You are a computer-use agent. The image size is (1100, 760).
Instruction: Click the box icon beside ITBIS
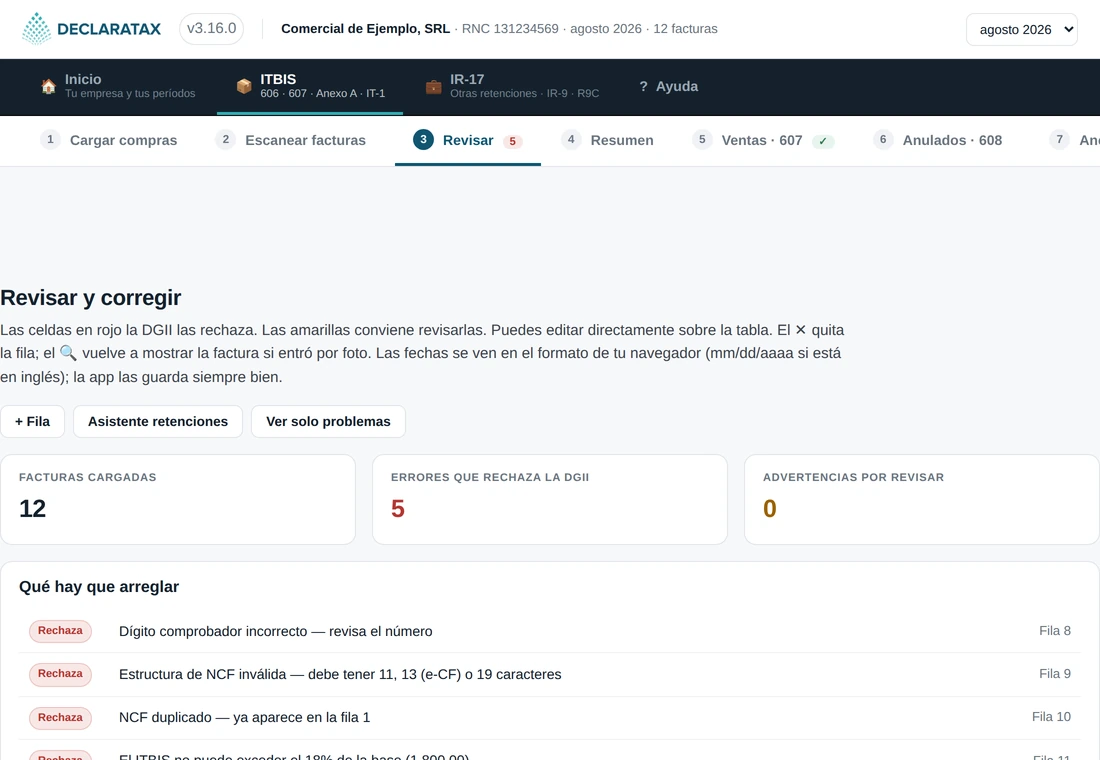tap(244, 86)
